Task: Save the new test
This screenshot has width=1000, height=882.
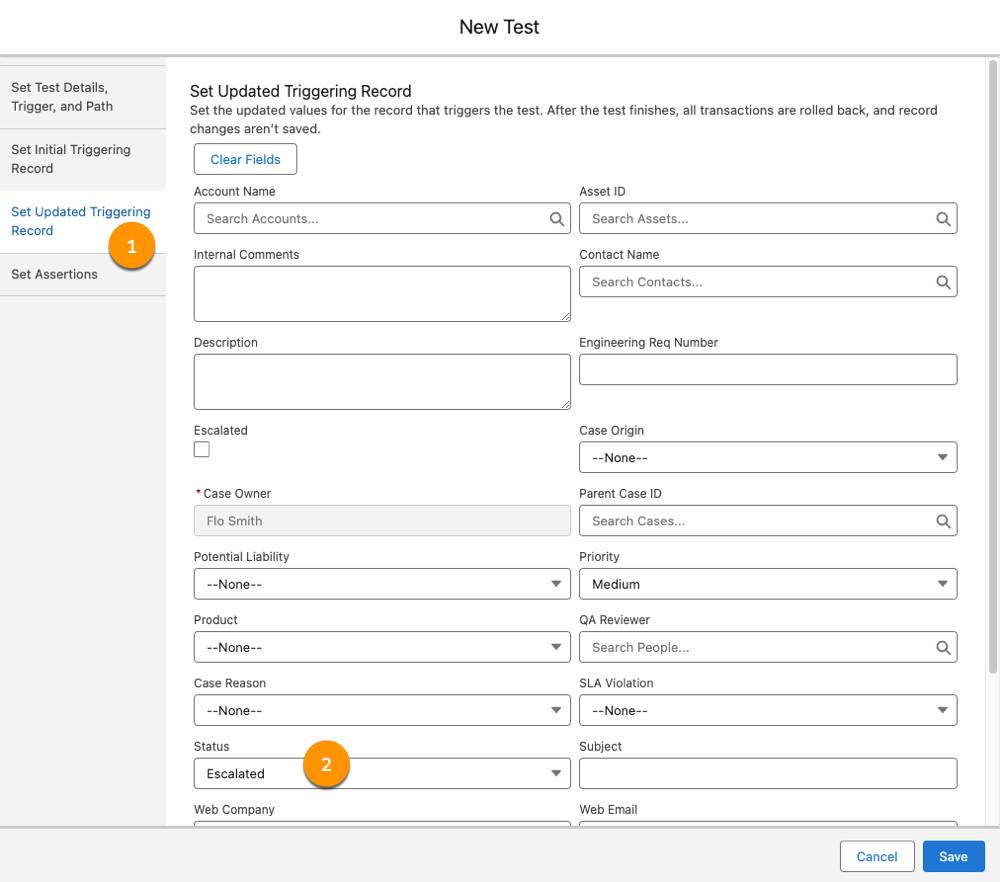Action: [953, 856]
